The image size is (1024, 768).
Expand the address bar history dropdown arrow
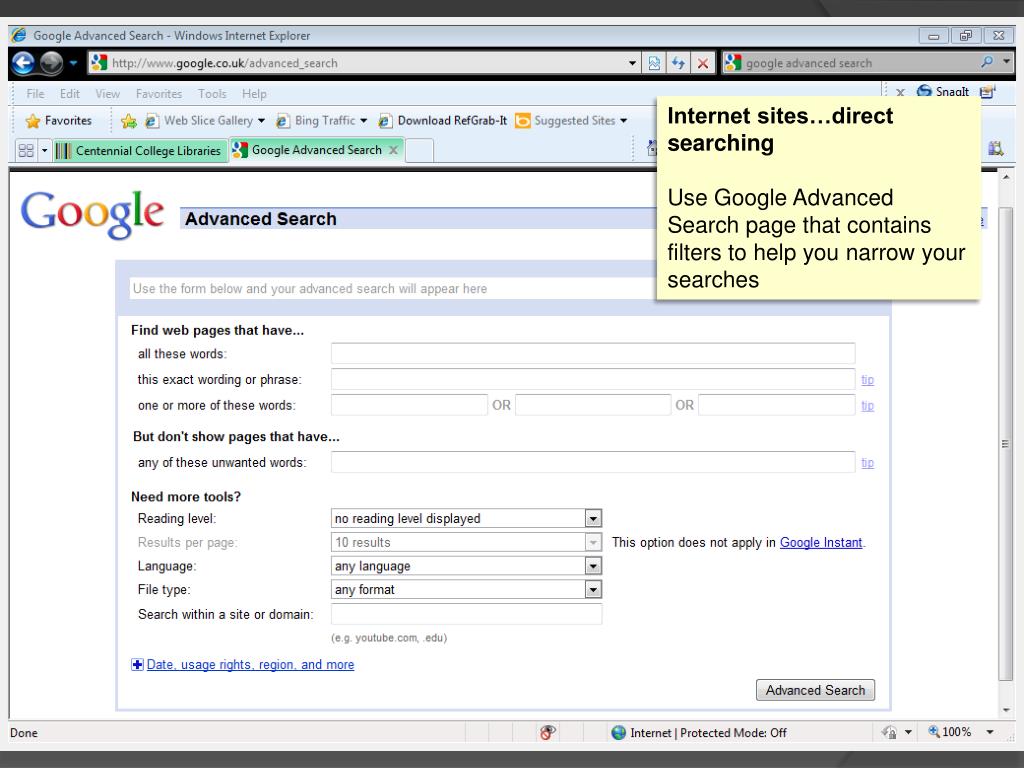click(x=632, y=63)
